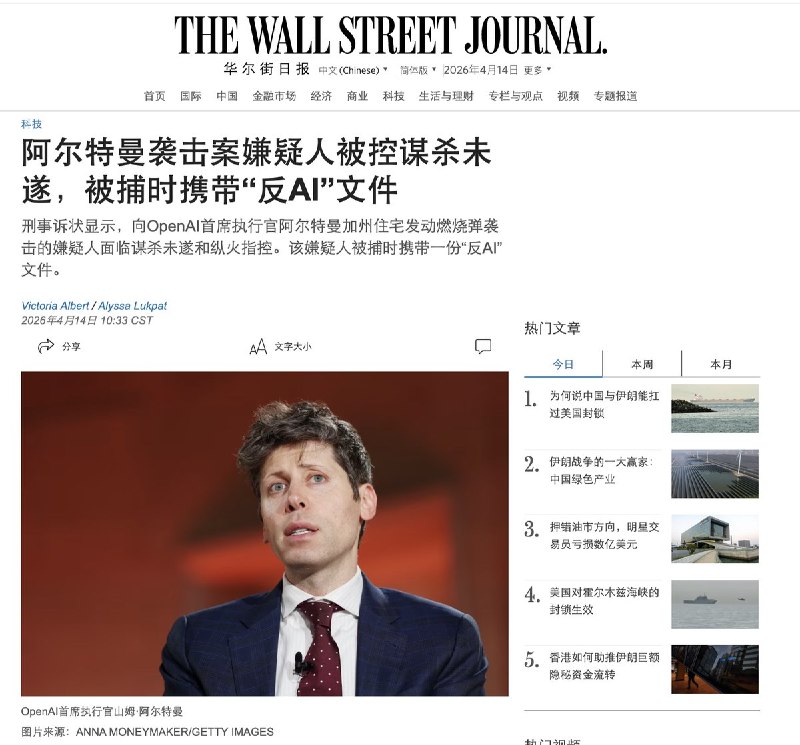Screen dimensions: 800x745
Task: Switch to the 本月 popular articles tab
Action: tap(721, 364)
